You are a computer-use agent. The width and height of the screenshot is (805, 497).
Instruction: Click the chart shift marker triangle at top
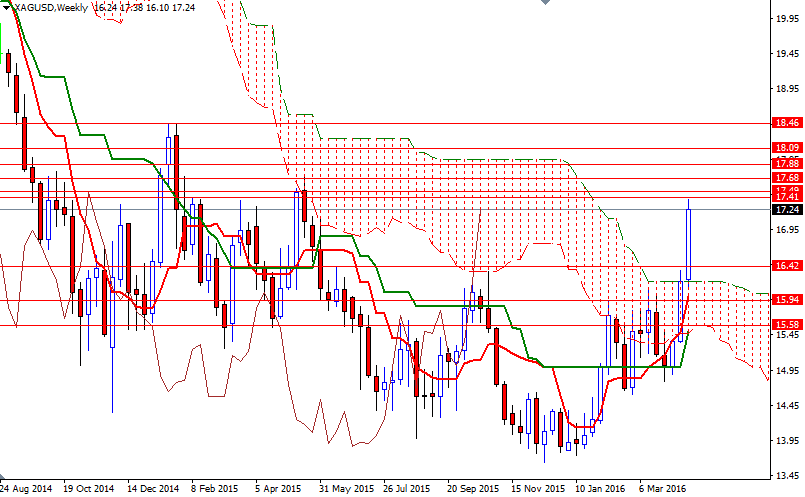click(545, 2)
